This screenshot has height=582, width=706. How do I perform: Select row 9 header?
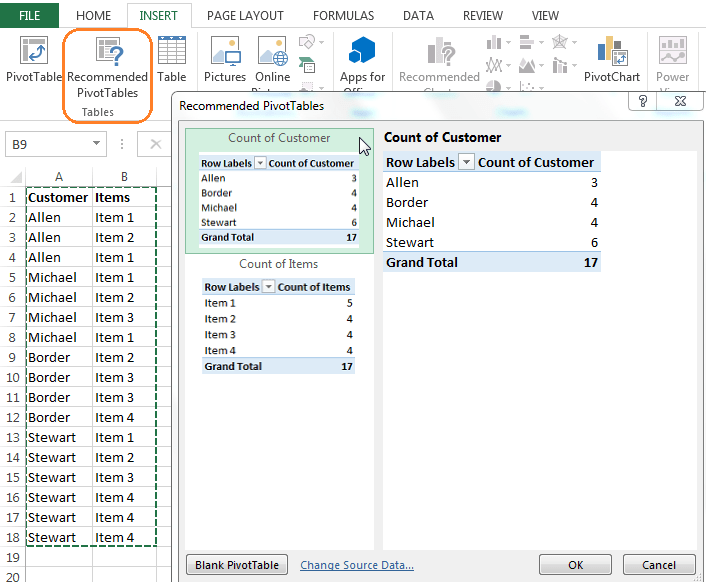pos(13,357)
